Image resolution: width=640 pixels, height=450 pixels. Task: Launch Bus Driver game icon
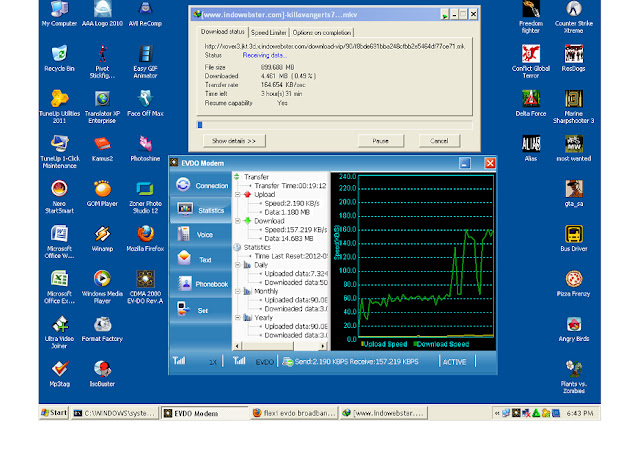pyautogui.click(x=573, y=238)
